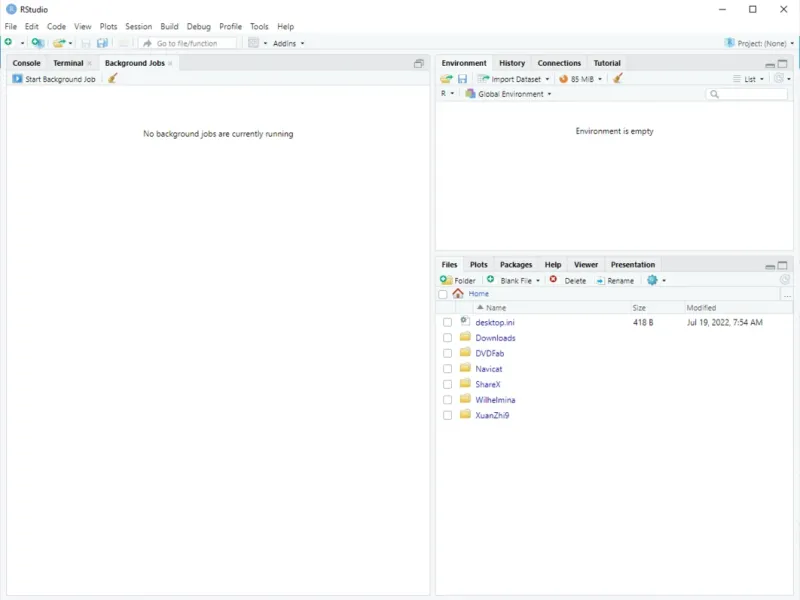Open the Session menu

(x=138, y=27)
